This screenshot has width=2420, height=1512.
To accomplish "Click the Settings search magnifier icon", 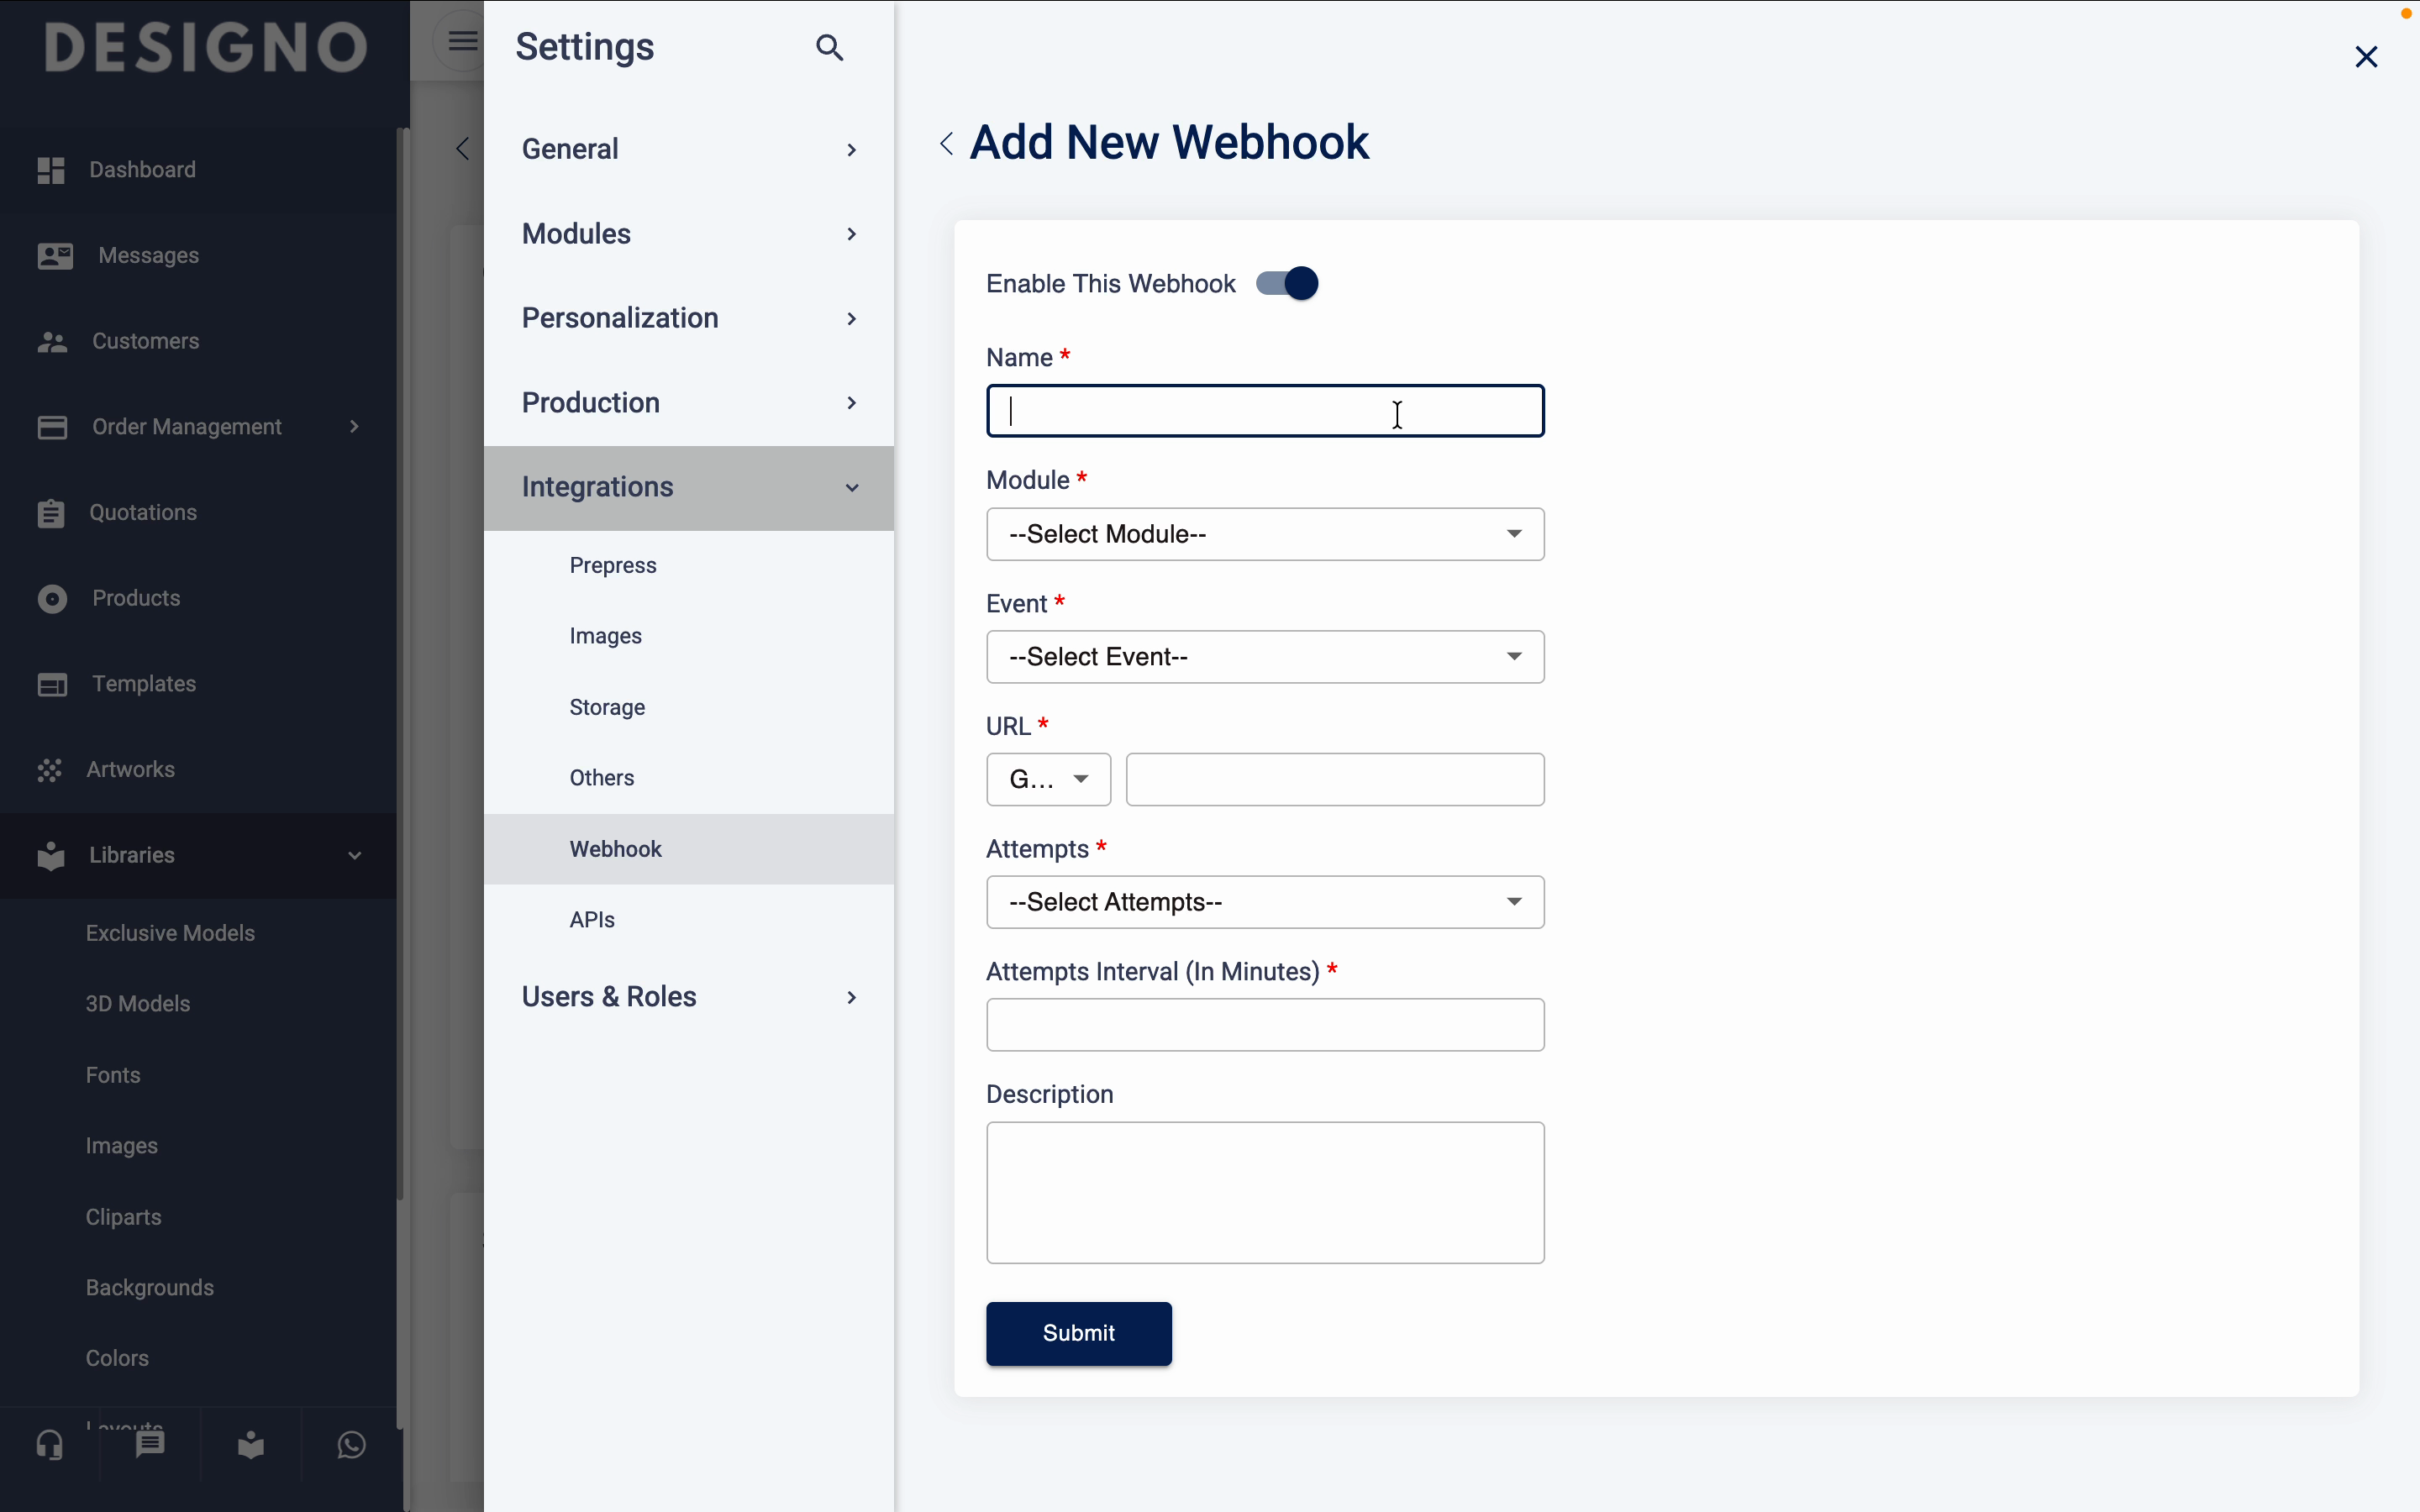I will (829, 47).
